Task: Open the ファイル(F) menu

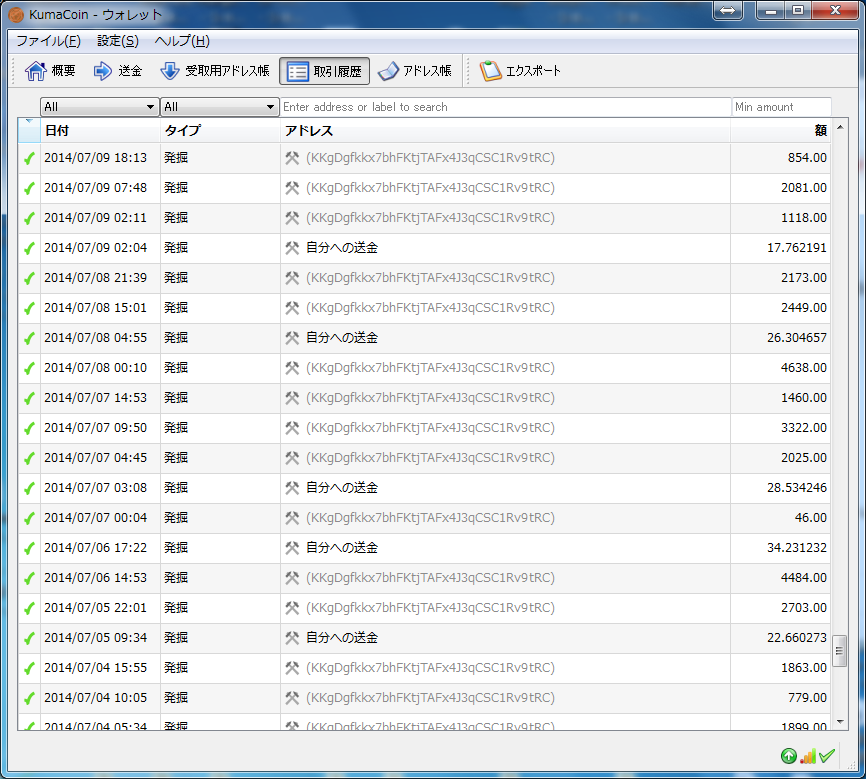Action: (x=48, y=41)
